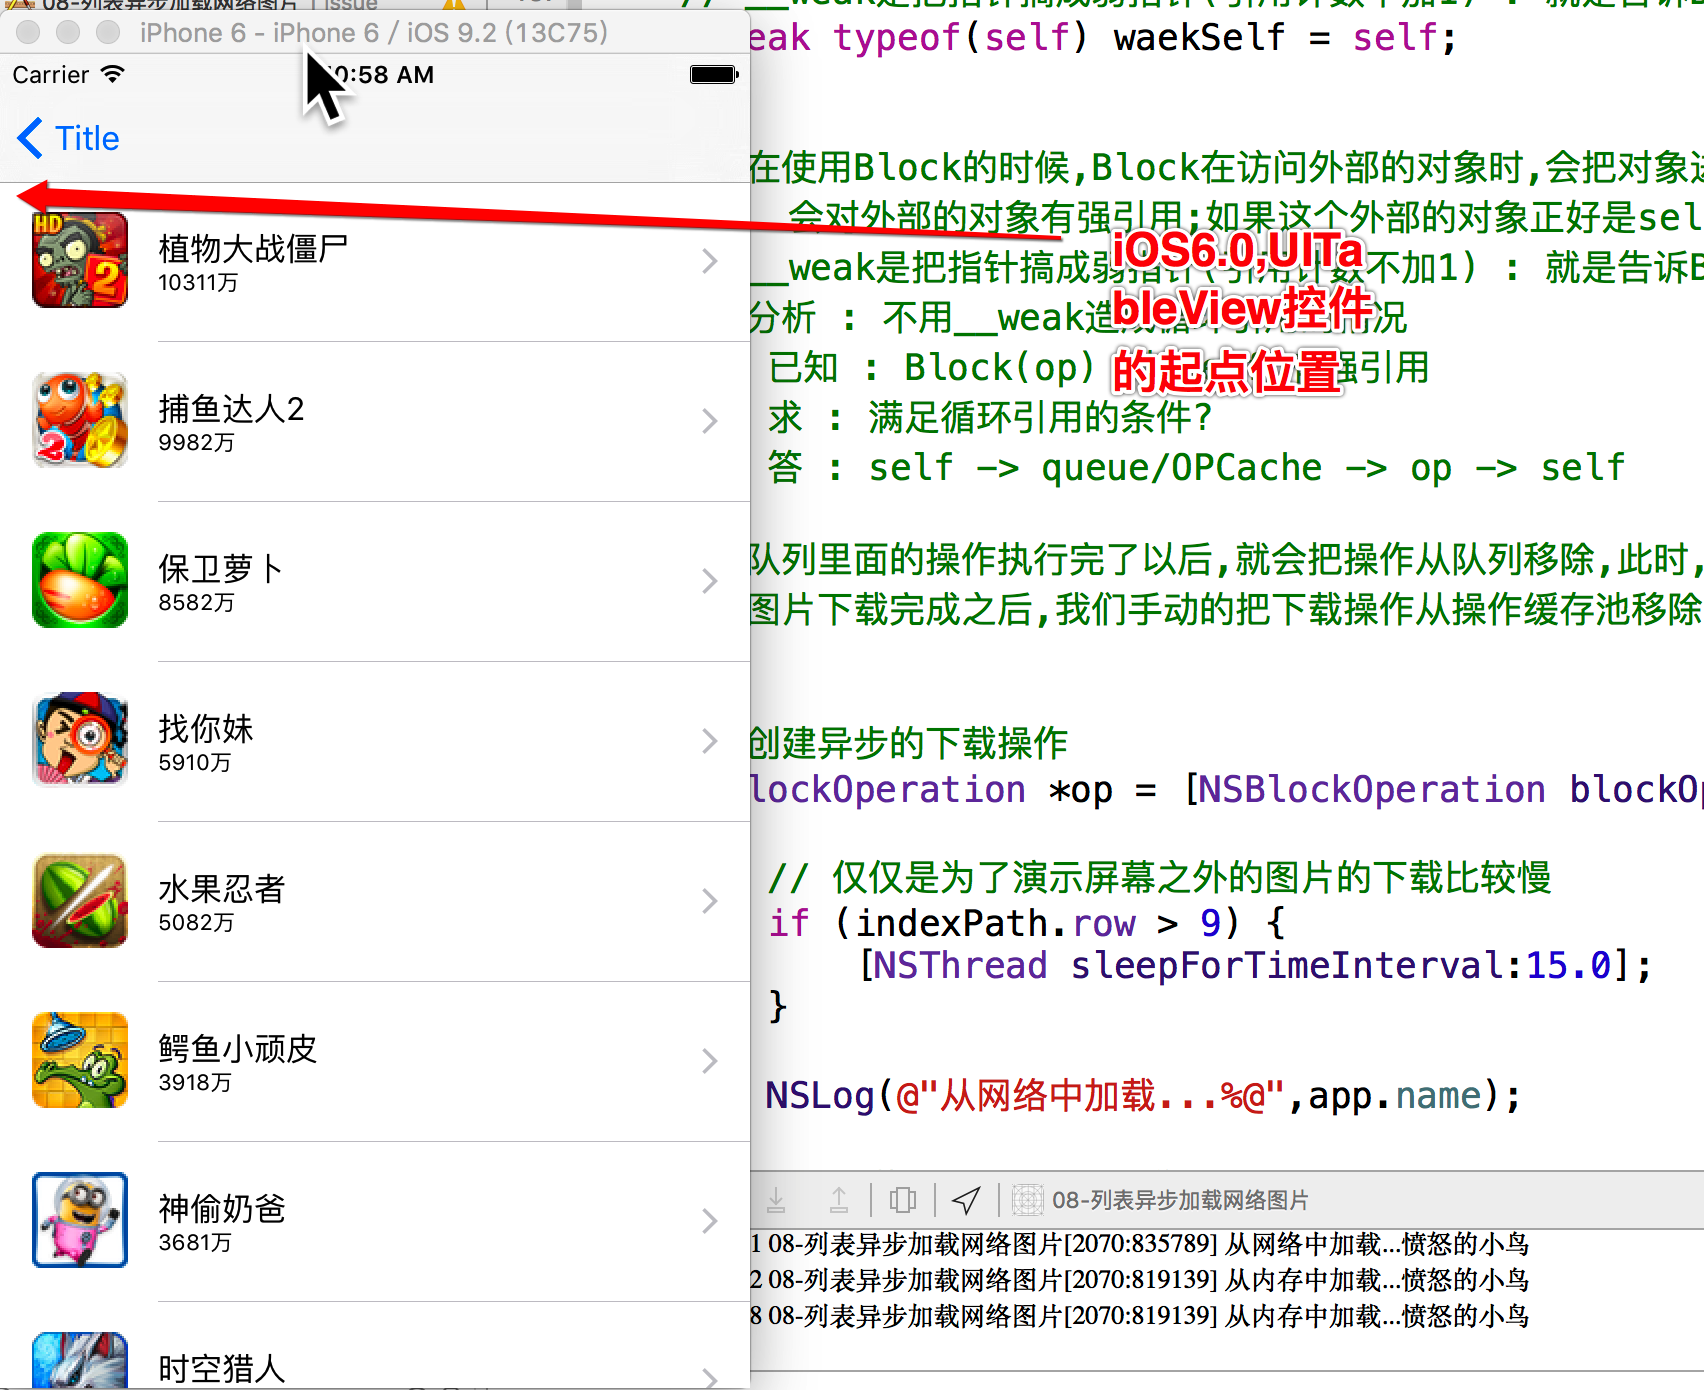Select the 鳄鱼小顽皮 title text

(x=238, y=1048)
